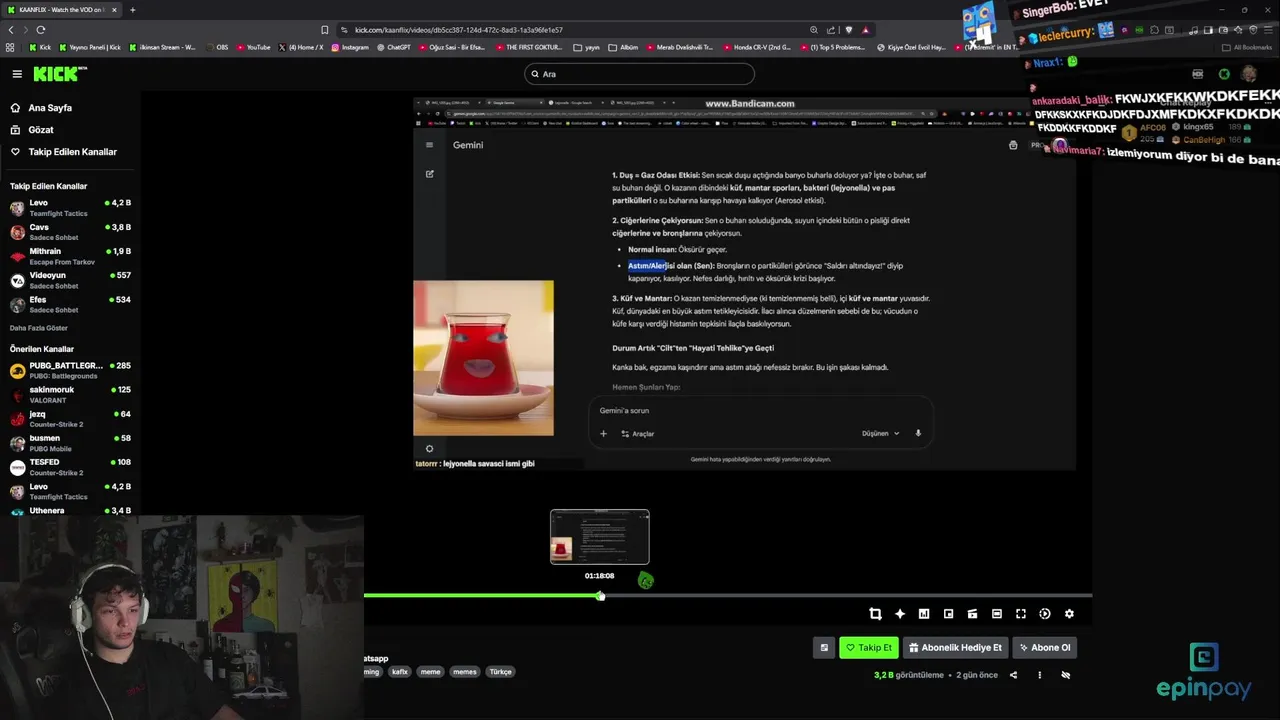Enable theater mode in the player
Image resolution: width=1280 pixels, height=720 pixels.
pyautogui.click(x=997, y=614)
